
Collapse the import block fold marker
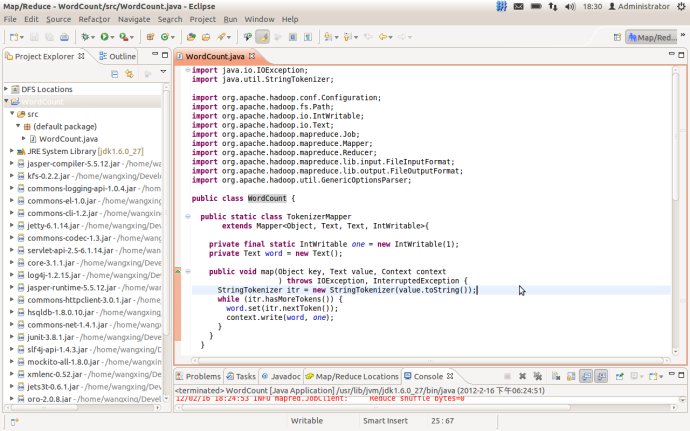coord(186,71)
